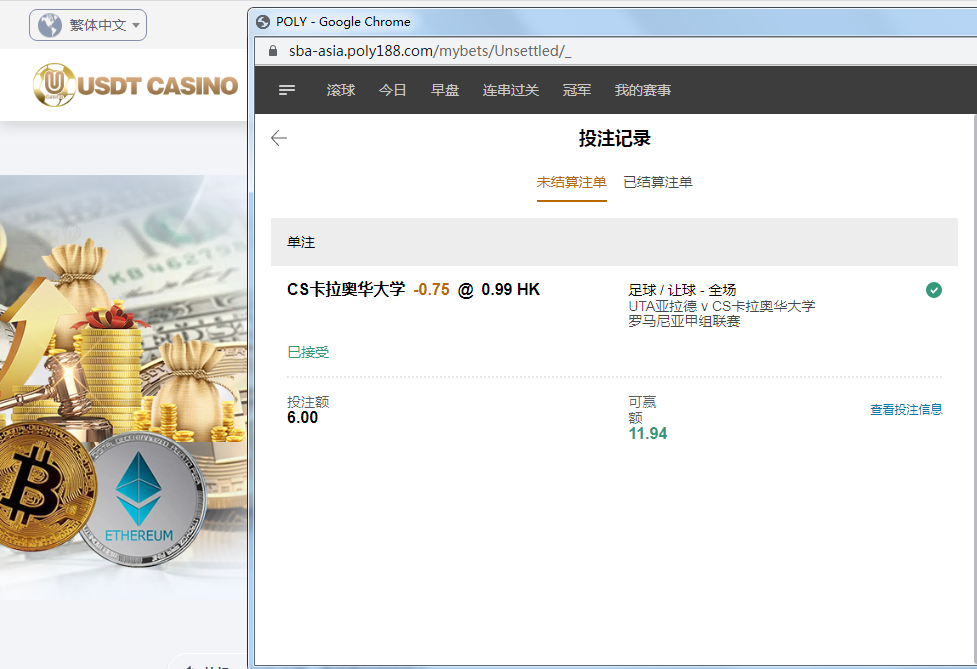
Task: Open the 冠军 menu item
Action: pyautogui.click(x=576, y=90)
